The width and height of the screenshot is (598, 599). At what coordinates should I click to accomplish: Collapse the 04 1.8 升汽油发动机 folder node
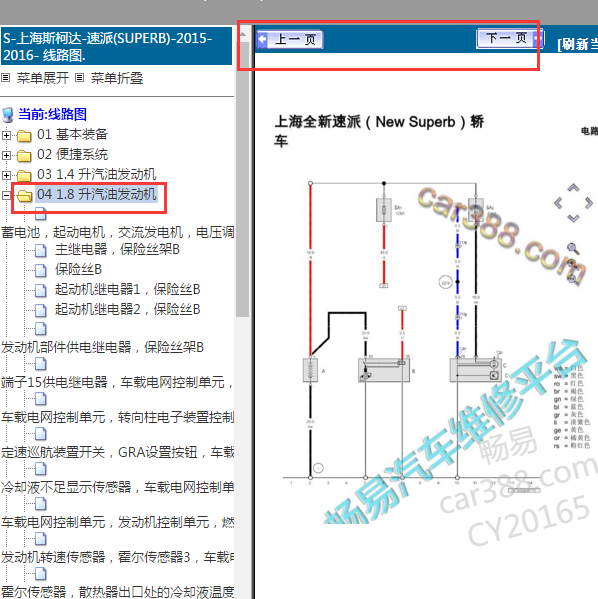[6, 195]
